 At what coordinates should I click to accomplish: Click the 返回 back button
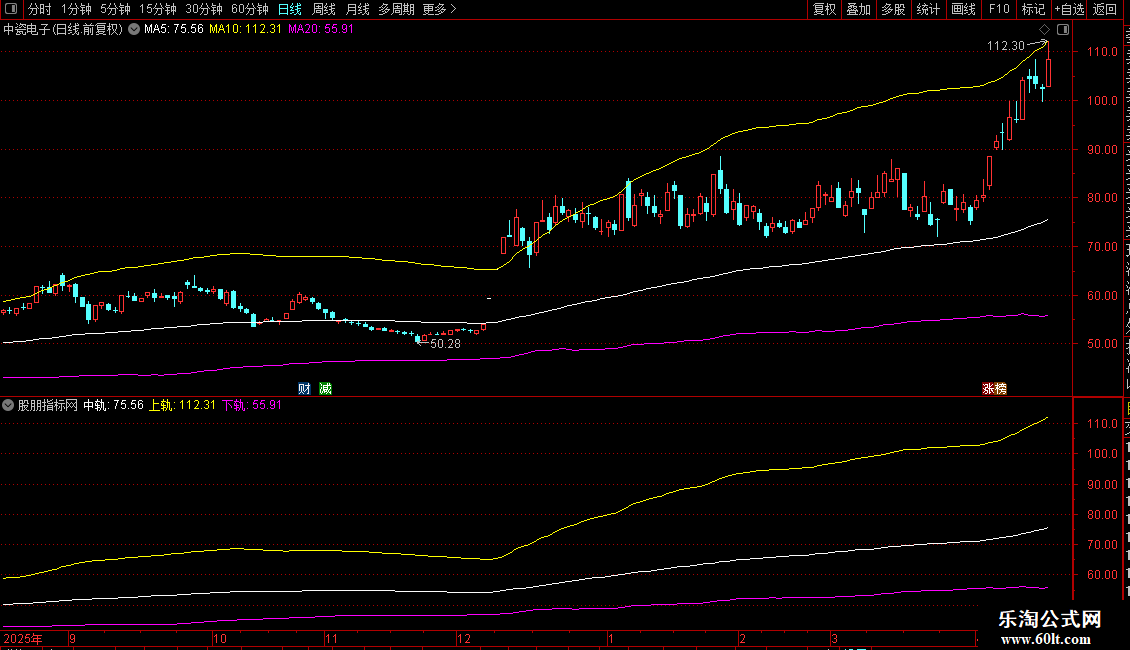1104,9
